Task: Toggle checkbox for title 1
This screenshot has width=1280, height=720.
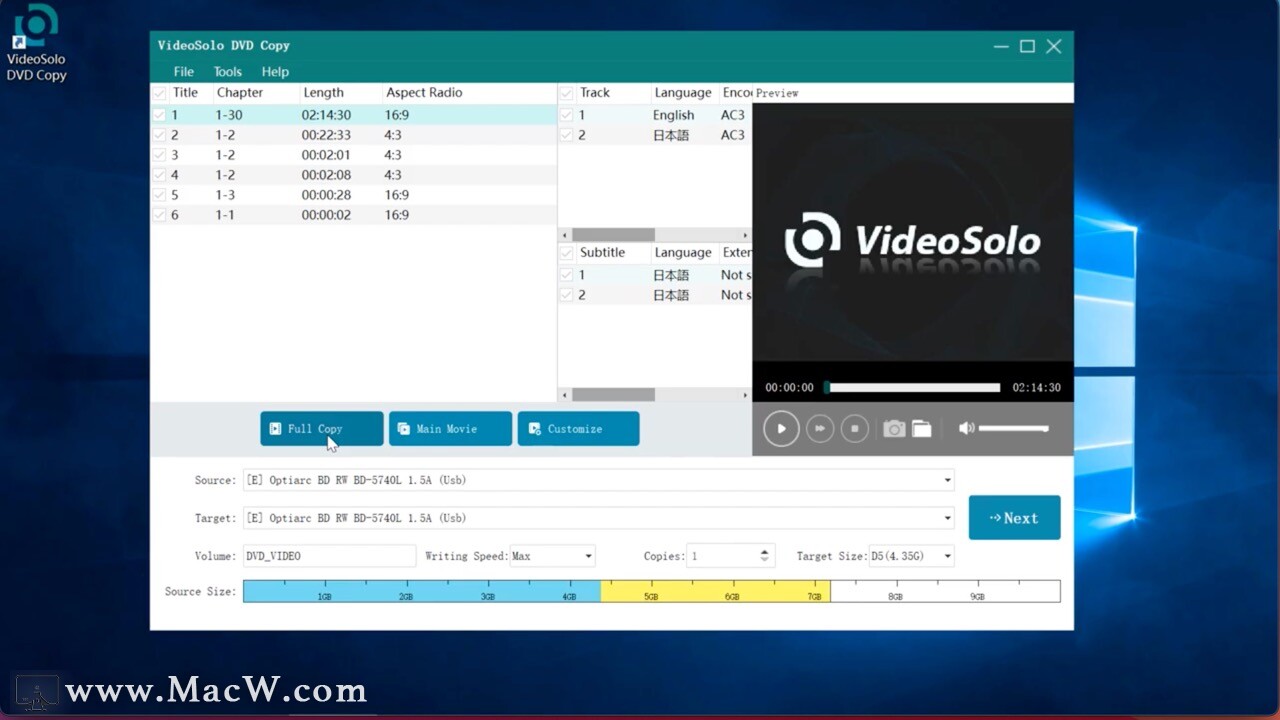Action: [x=159, y=115]
